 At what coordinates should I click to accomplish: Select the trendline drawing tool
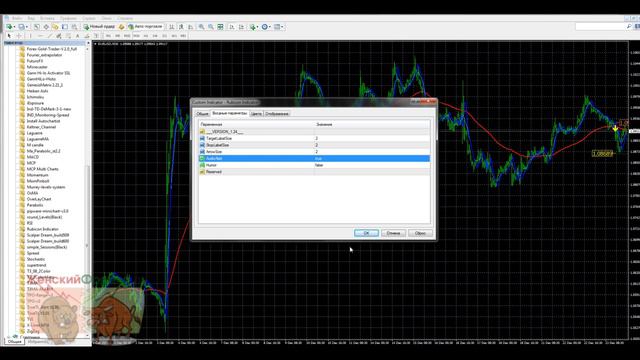[x=49, y=36]
